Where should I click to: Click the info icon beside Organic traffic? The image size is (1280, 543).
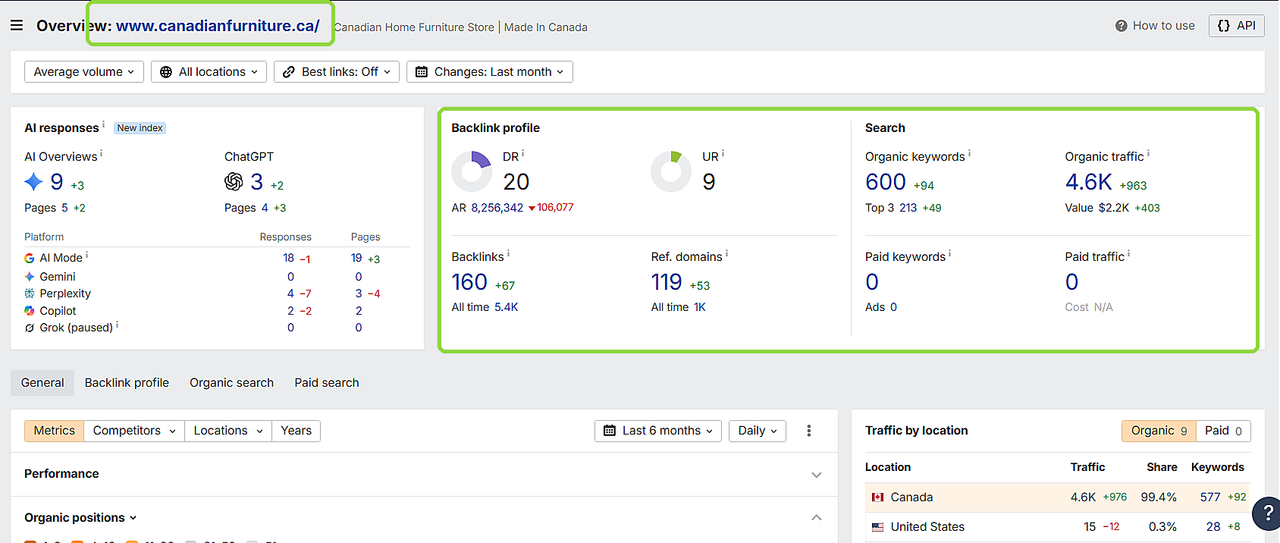(1148, 154)
